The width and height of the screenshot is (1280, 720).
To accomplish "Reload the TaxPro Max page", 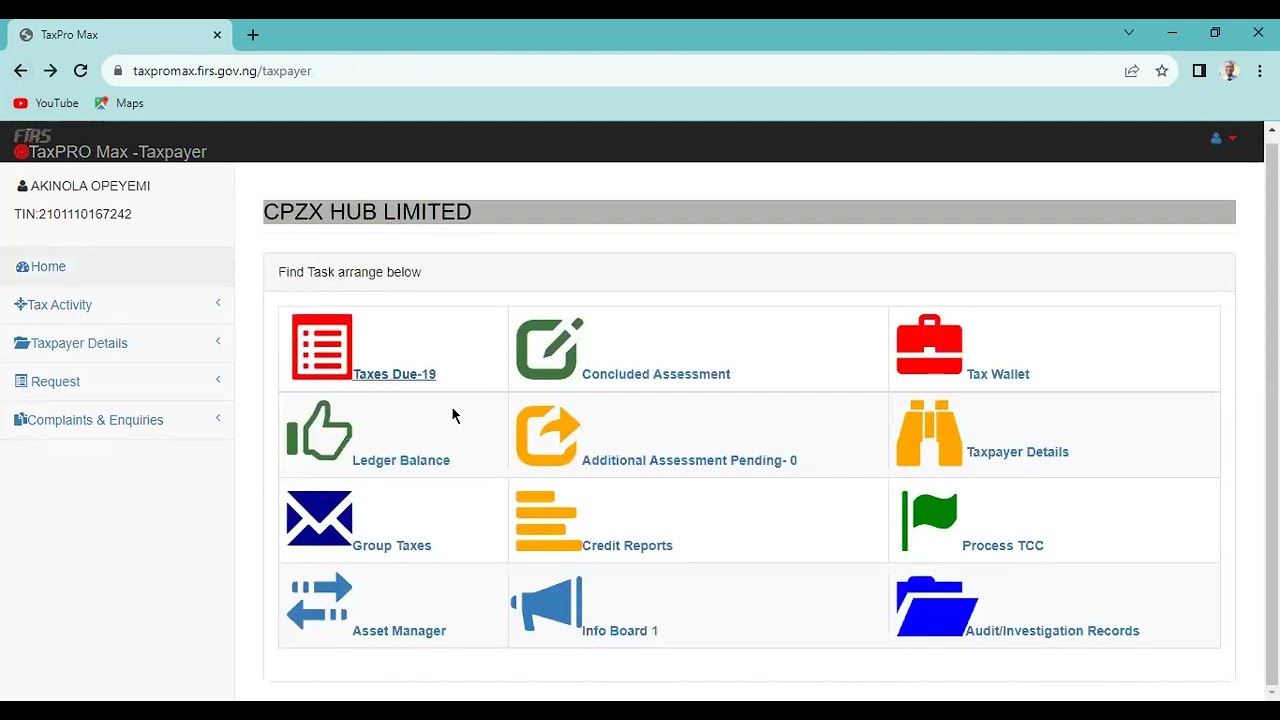I will [81, 71].
